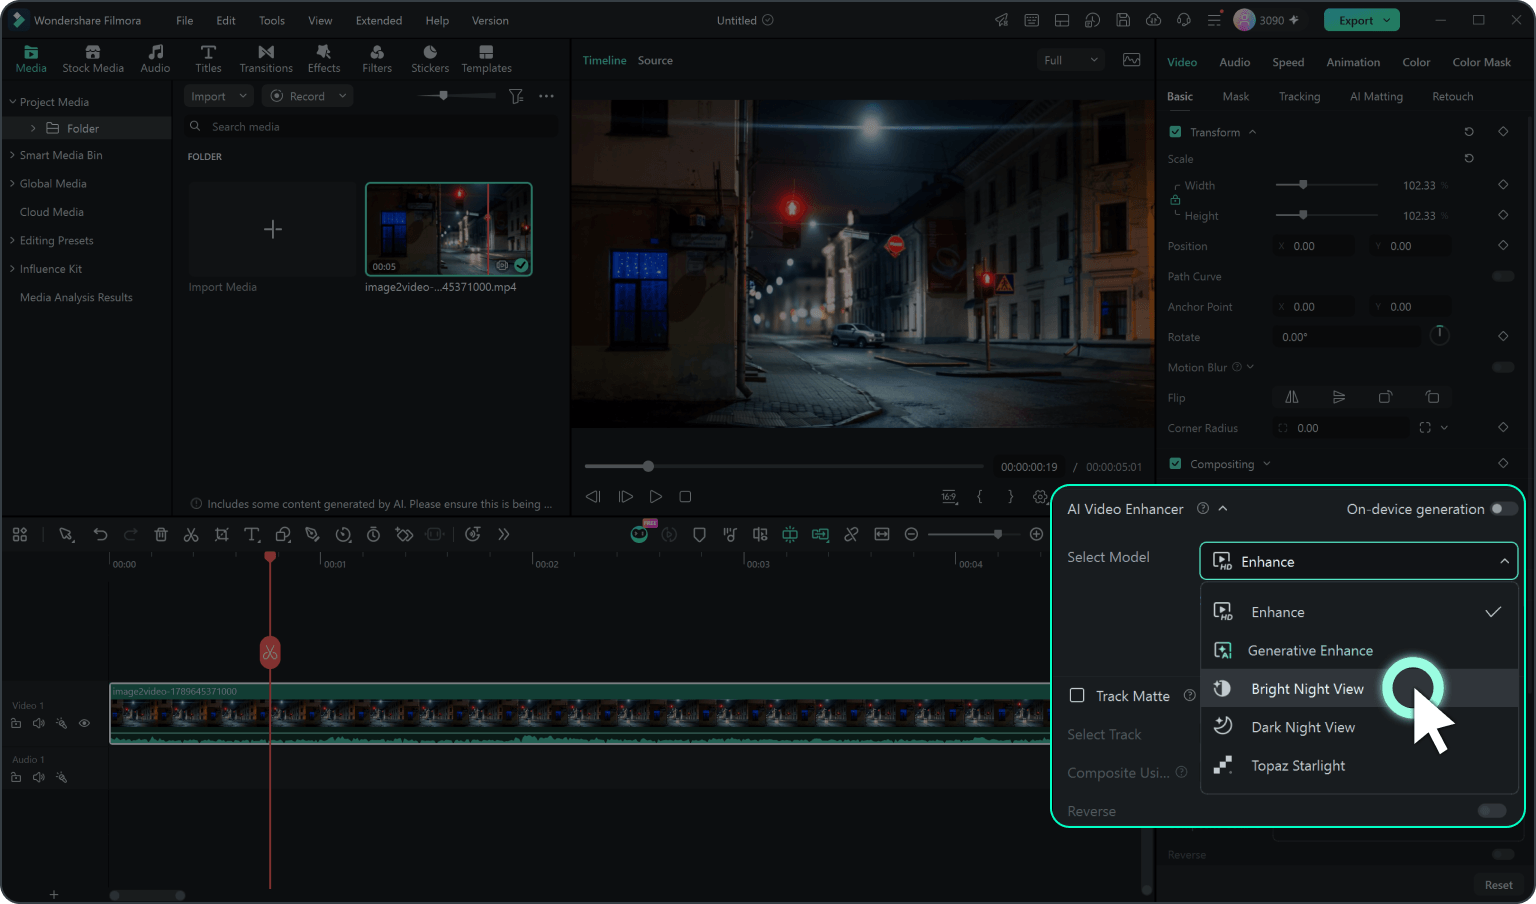This screenshot has height=904, width=1536.
Task: Choose Topaz Starlight model
Action: point(1359,766)
